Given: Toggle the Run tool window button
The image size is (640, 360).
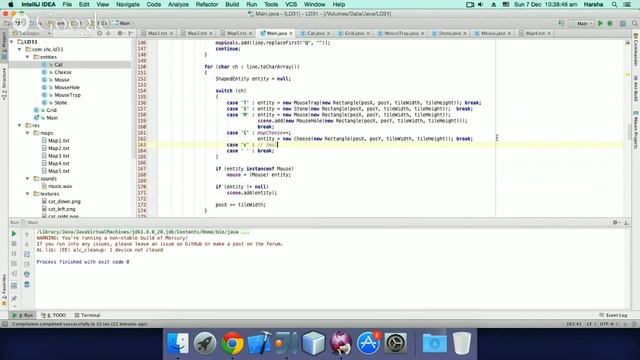Looking at the screenshot, I should tap(23, 315).
